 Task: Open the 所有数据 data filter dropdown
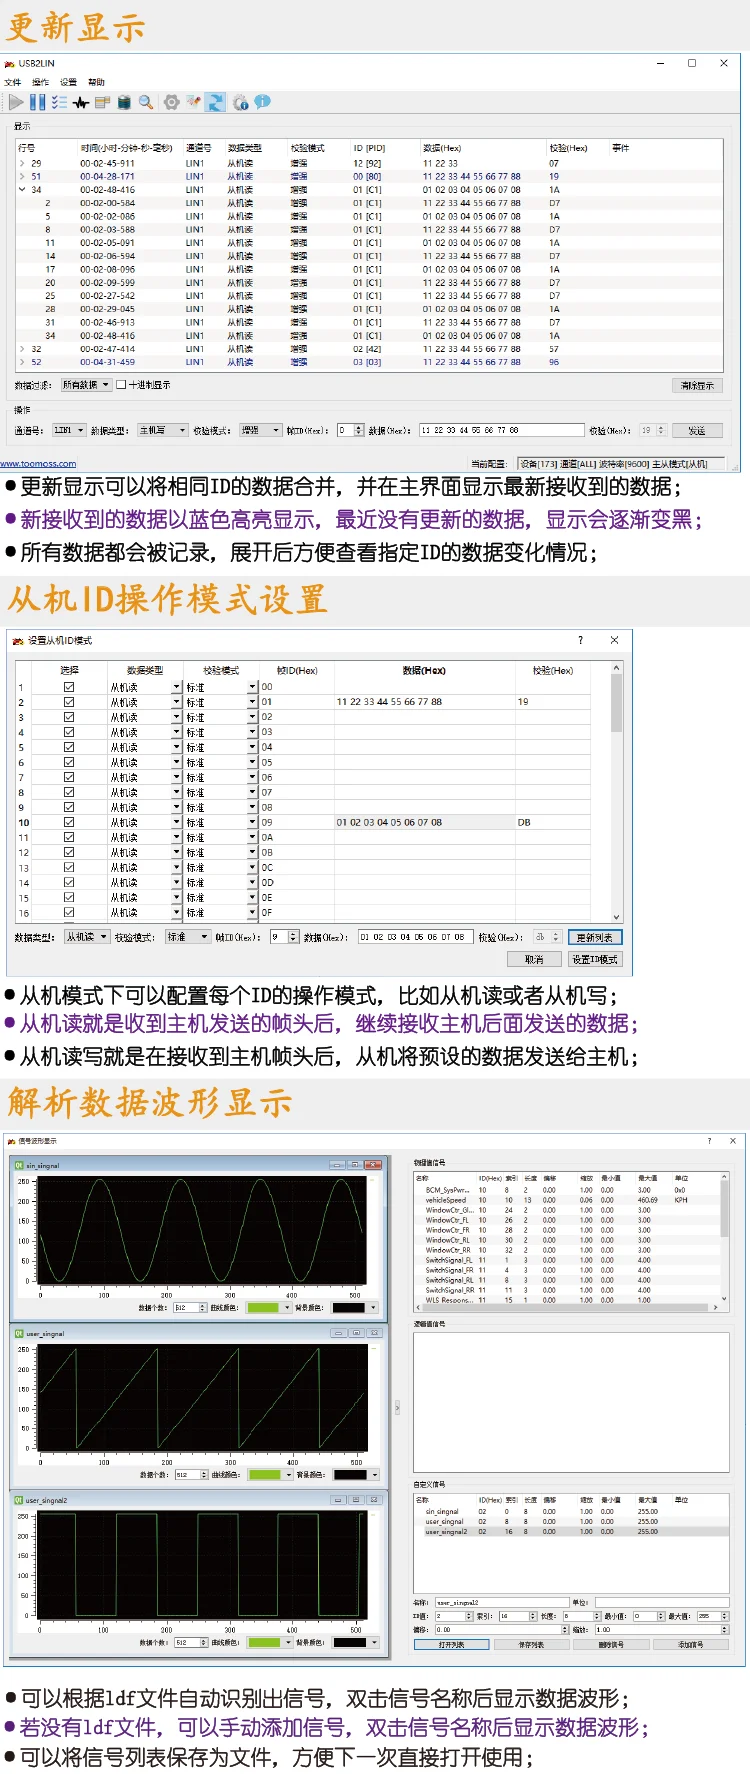(x=86, y=384)
